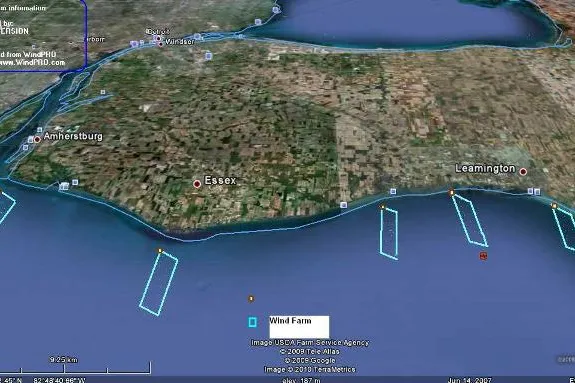Viewport: 575px width, 383px height.
Task: Click the cyan square Wind Farm legend icon
Action: pos(252,322)
